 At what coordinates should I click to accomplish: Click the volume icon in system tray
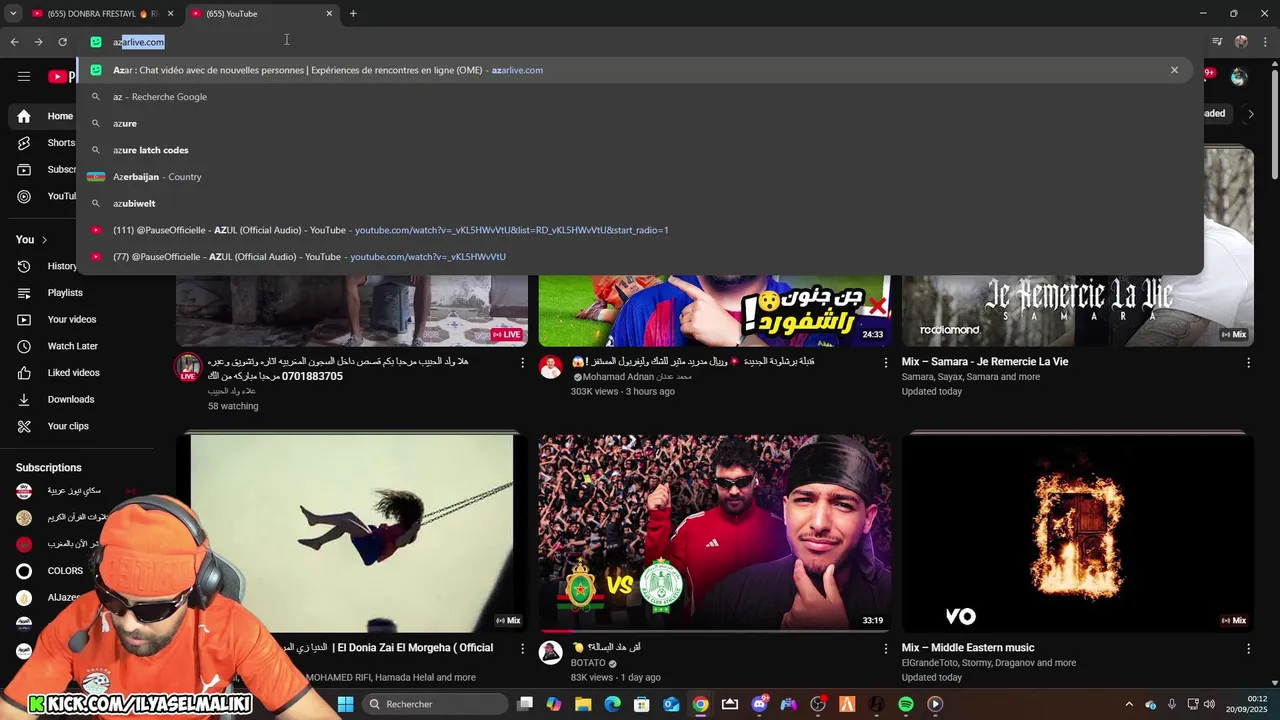coord(1210,704)
